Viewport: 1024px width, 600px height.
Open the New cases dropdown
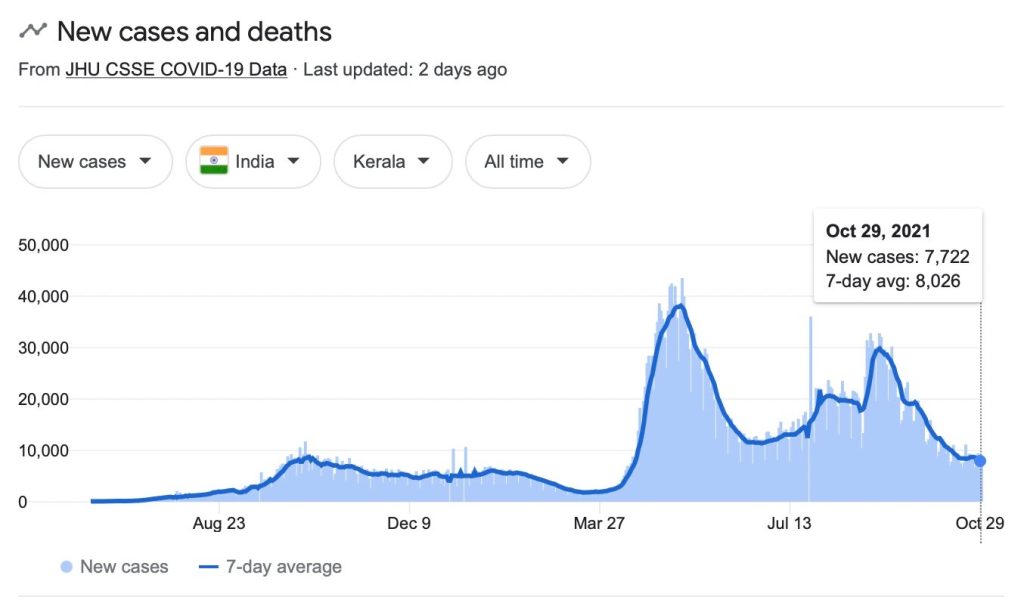click(95, 161)
